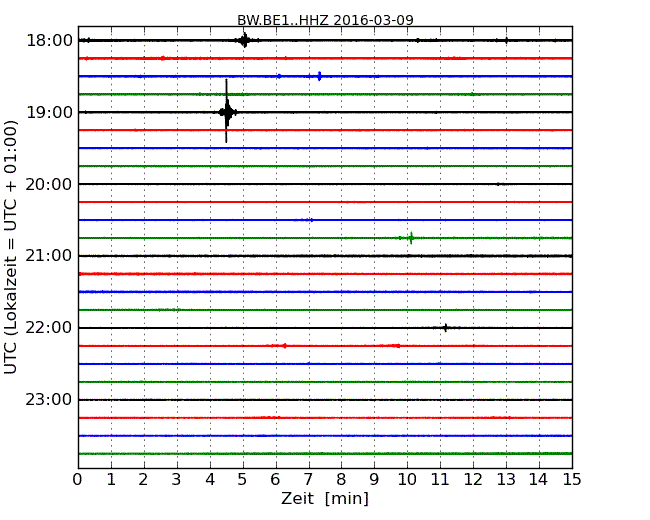Click the x-axis tick label 12

tap(473, 479)
